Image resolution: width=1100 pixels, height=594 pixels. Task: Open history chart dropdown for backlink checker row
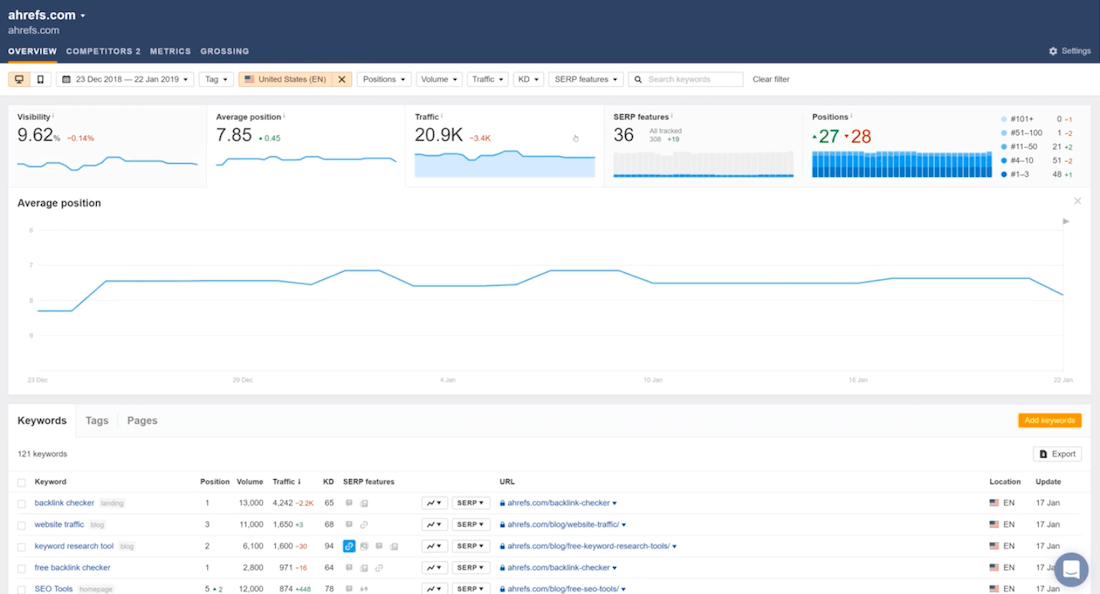coord(434,503)
